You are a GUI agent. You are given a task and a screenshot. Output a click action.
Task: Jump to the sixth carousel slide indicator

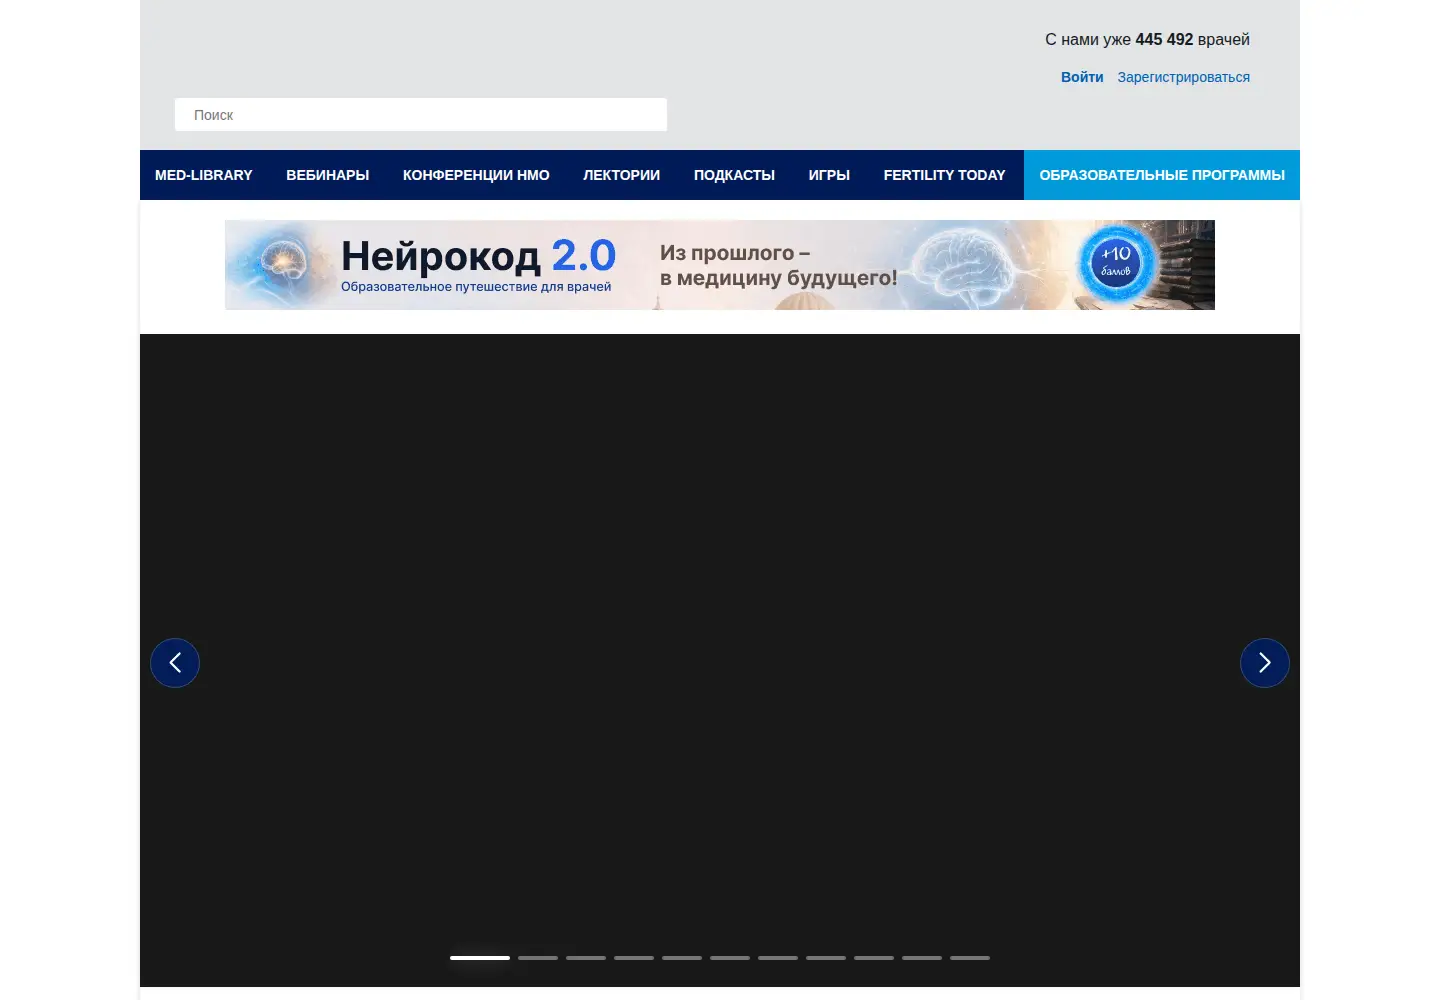coord(730,958)
